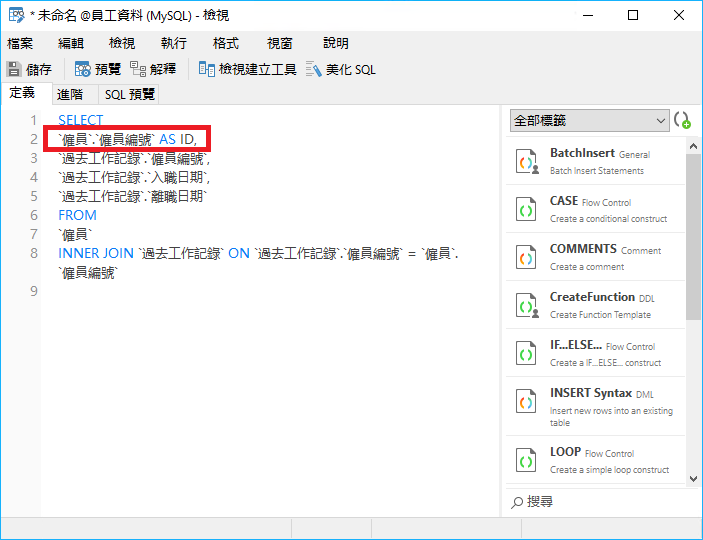Open the 編輯 (Edit) menu
The image size is (703, 540).
(71, 43)
